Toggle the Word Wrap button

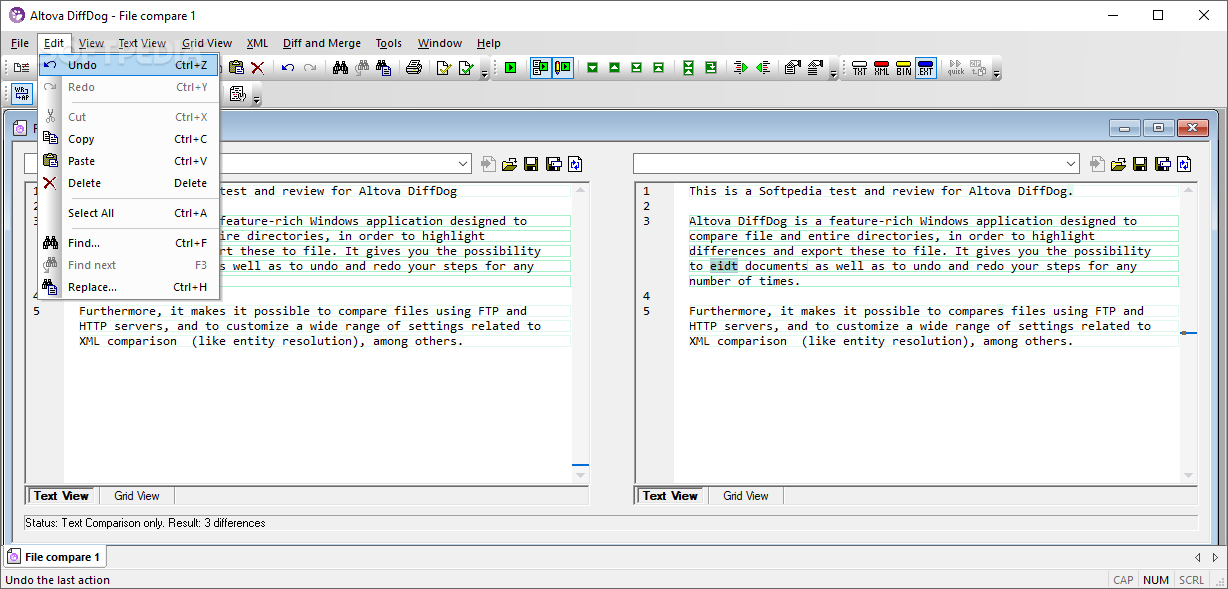[x=21, y=94]
